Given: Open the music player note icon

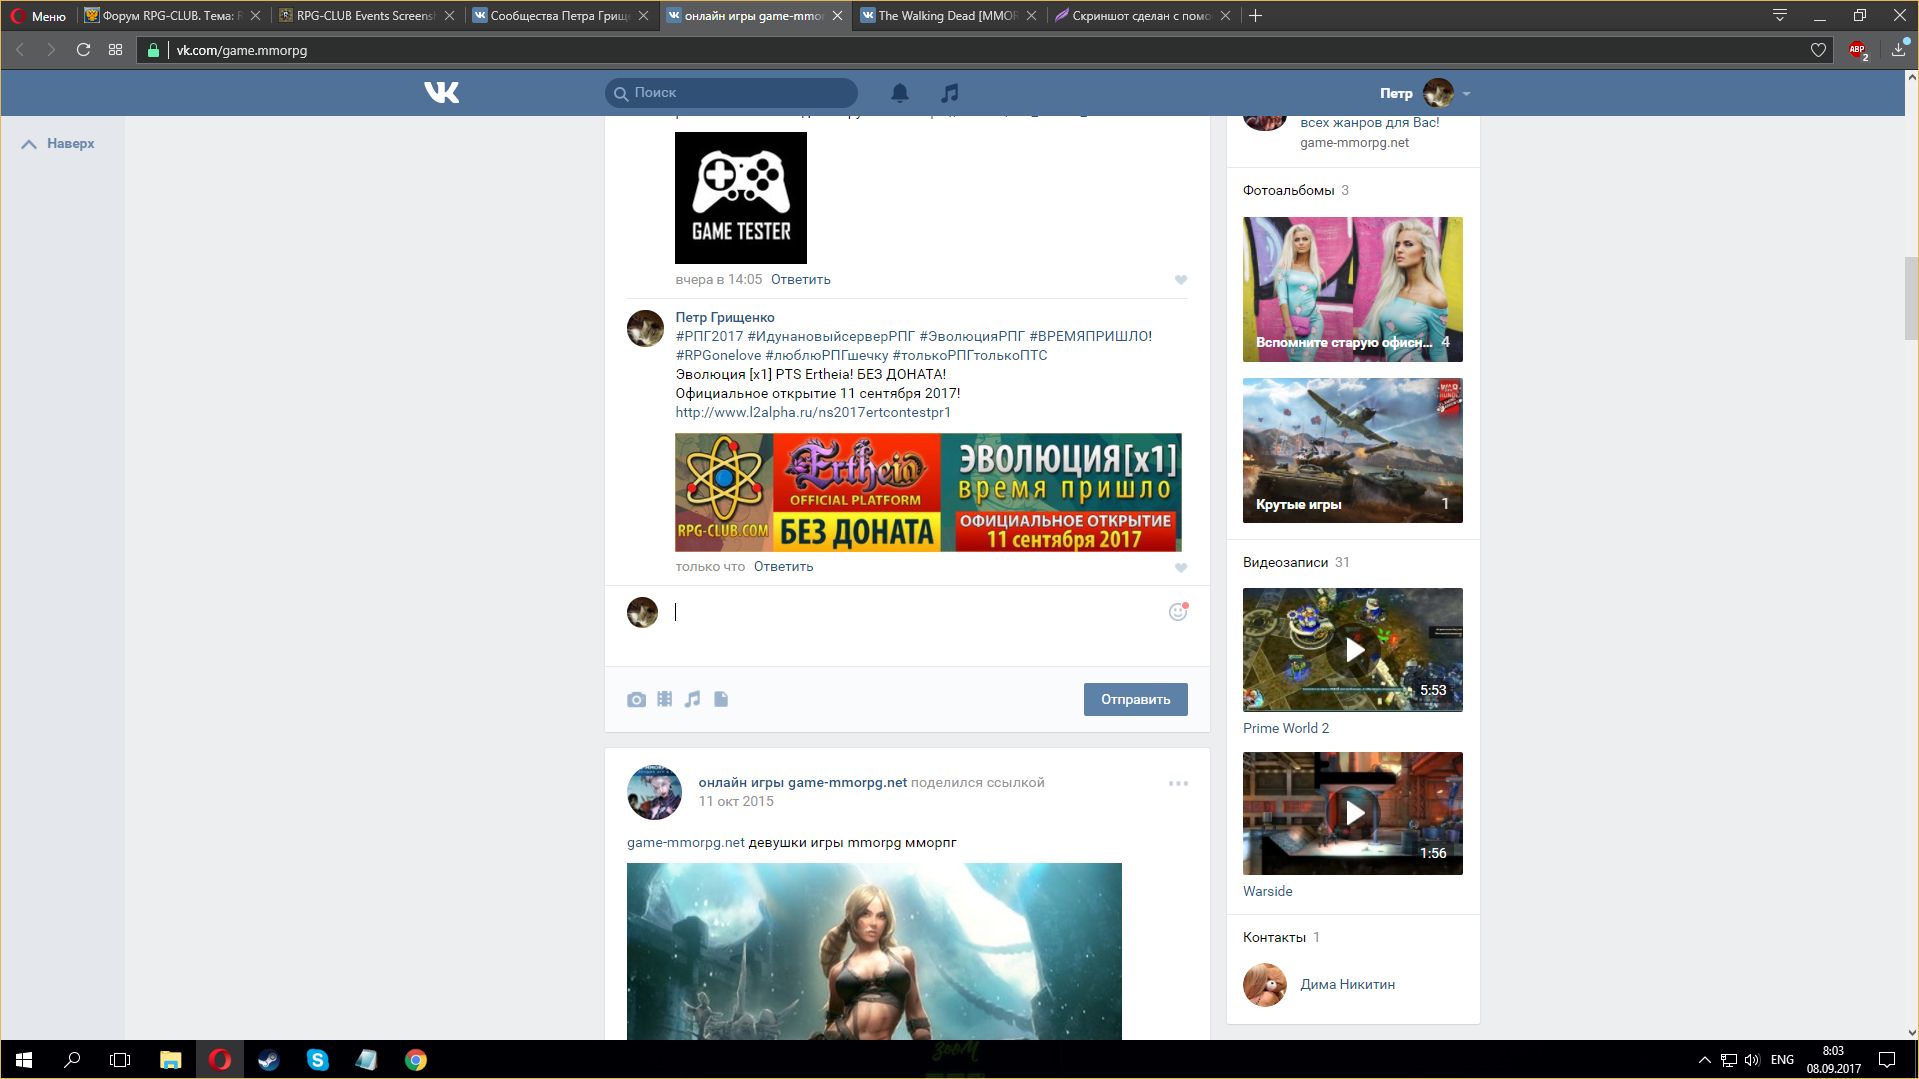Looking at the screenshot, I should tap(949, 93).
